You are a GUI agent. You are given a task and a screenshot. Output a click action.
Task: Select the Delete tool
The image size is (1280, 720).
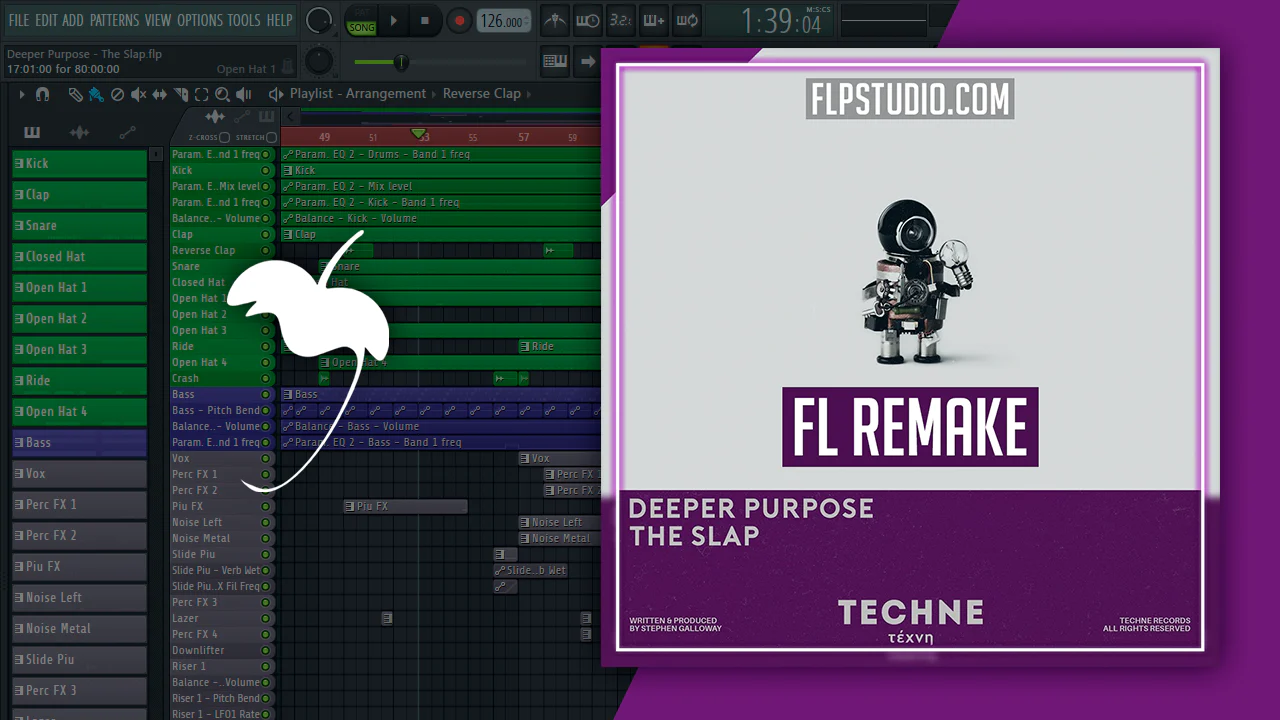(x=117, y=94)
